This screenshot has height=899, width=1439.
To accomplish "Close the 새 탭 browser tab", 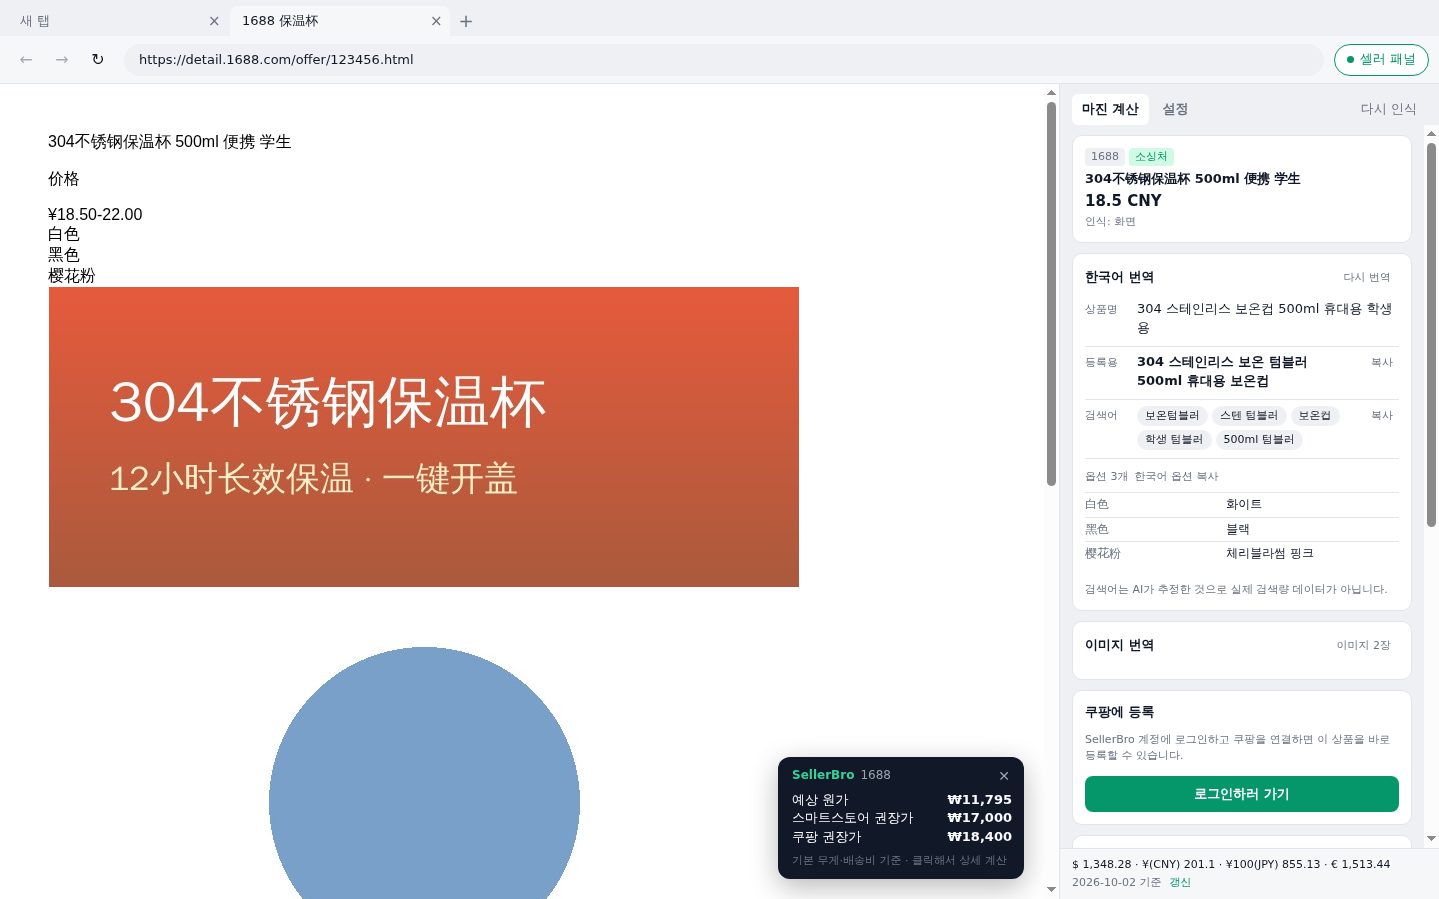I will click(x=214, y=21).
